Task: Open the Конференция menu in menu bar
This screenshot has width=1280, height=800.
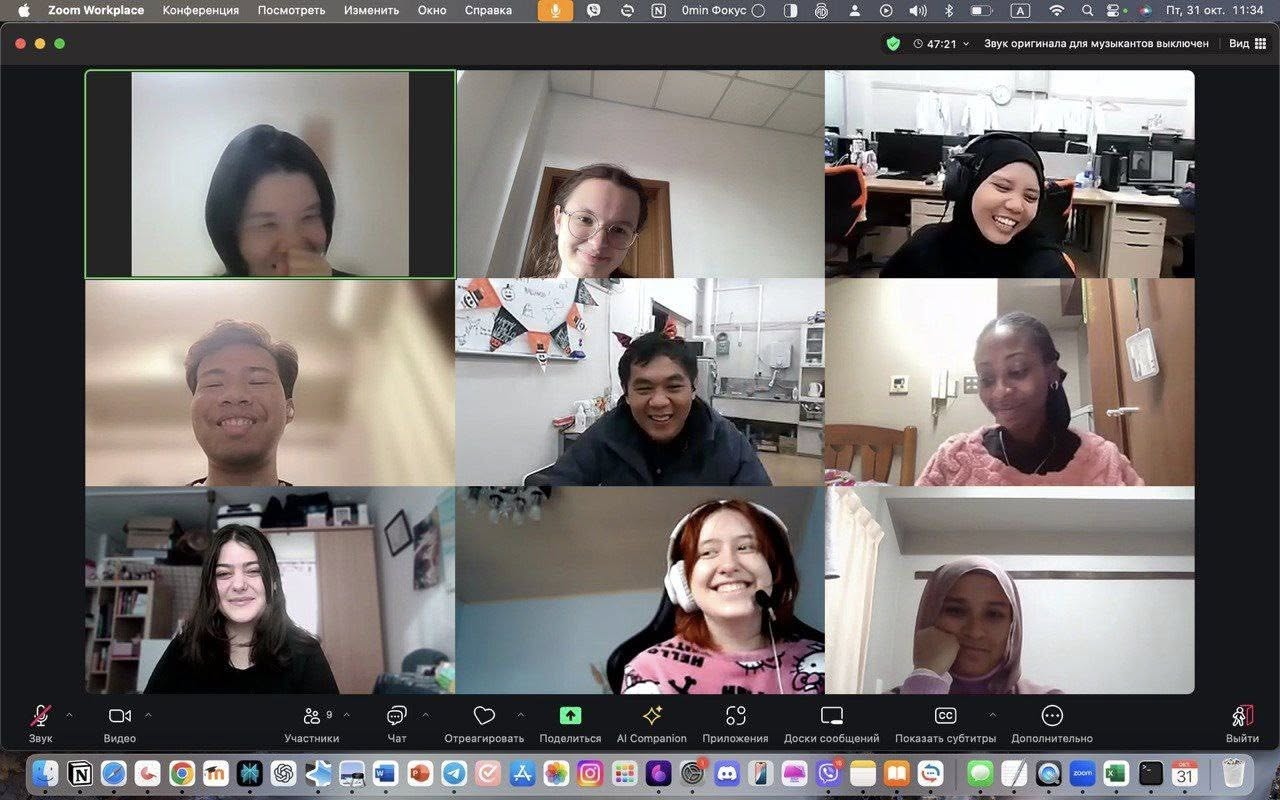Action: [200, 11]
